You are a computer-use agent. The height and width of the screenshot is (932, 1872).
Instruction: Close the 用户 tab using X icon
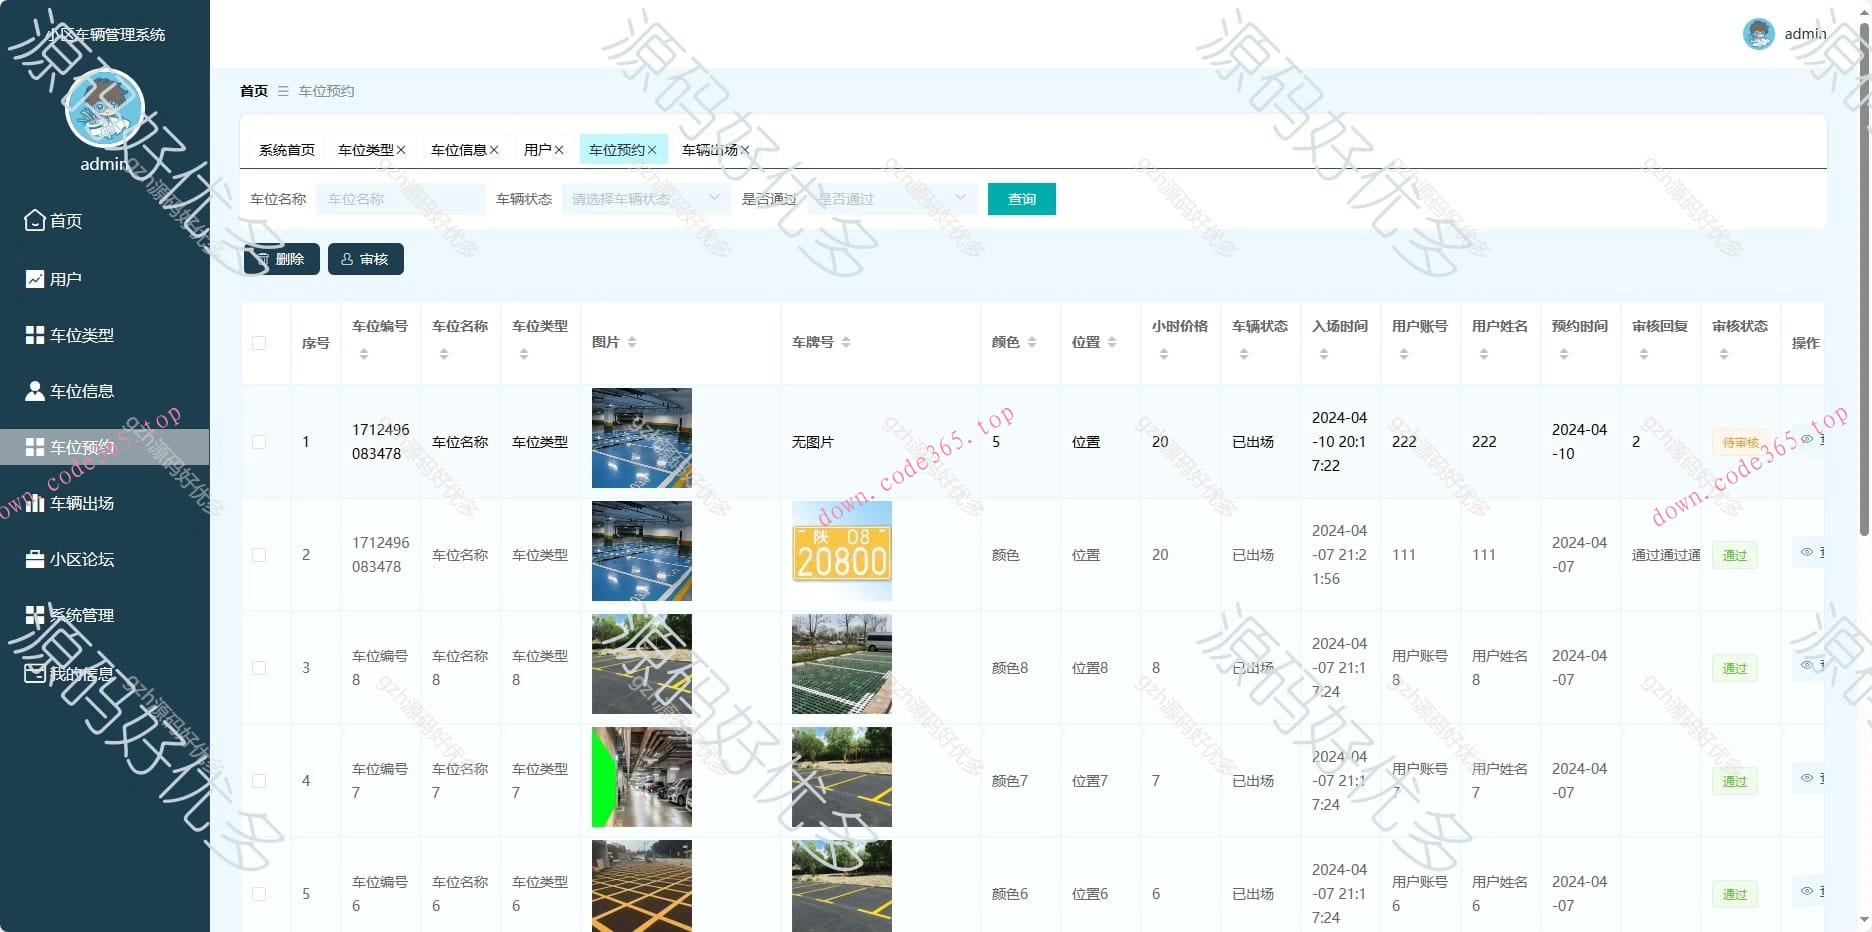pyautogui.click(x=559, y=150)
